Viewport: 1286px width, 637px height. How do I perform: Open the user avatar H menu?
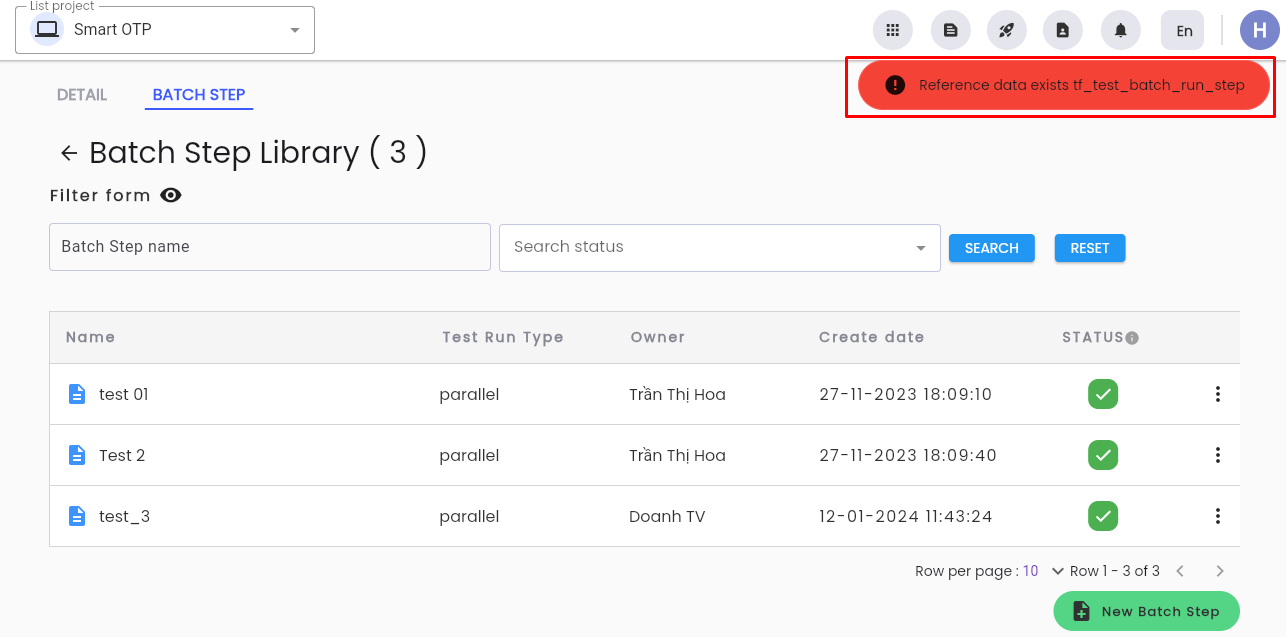[1260, 30]
